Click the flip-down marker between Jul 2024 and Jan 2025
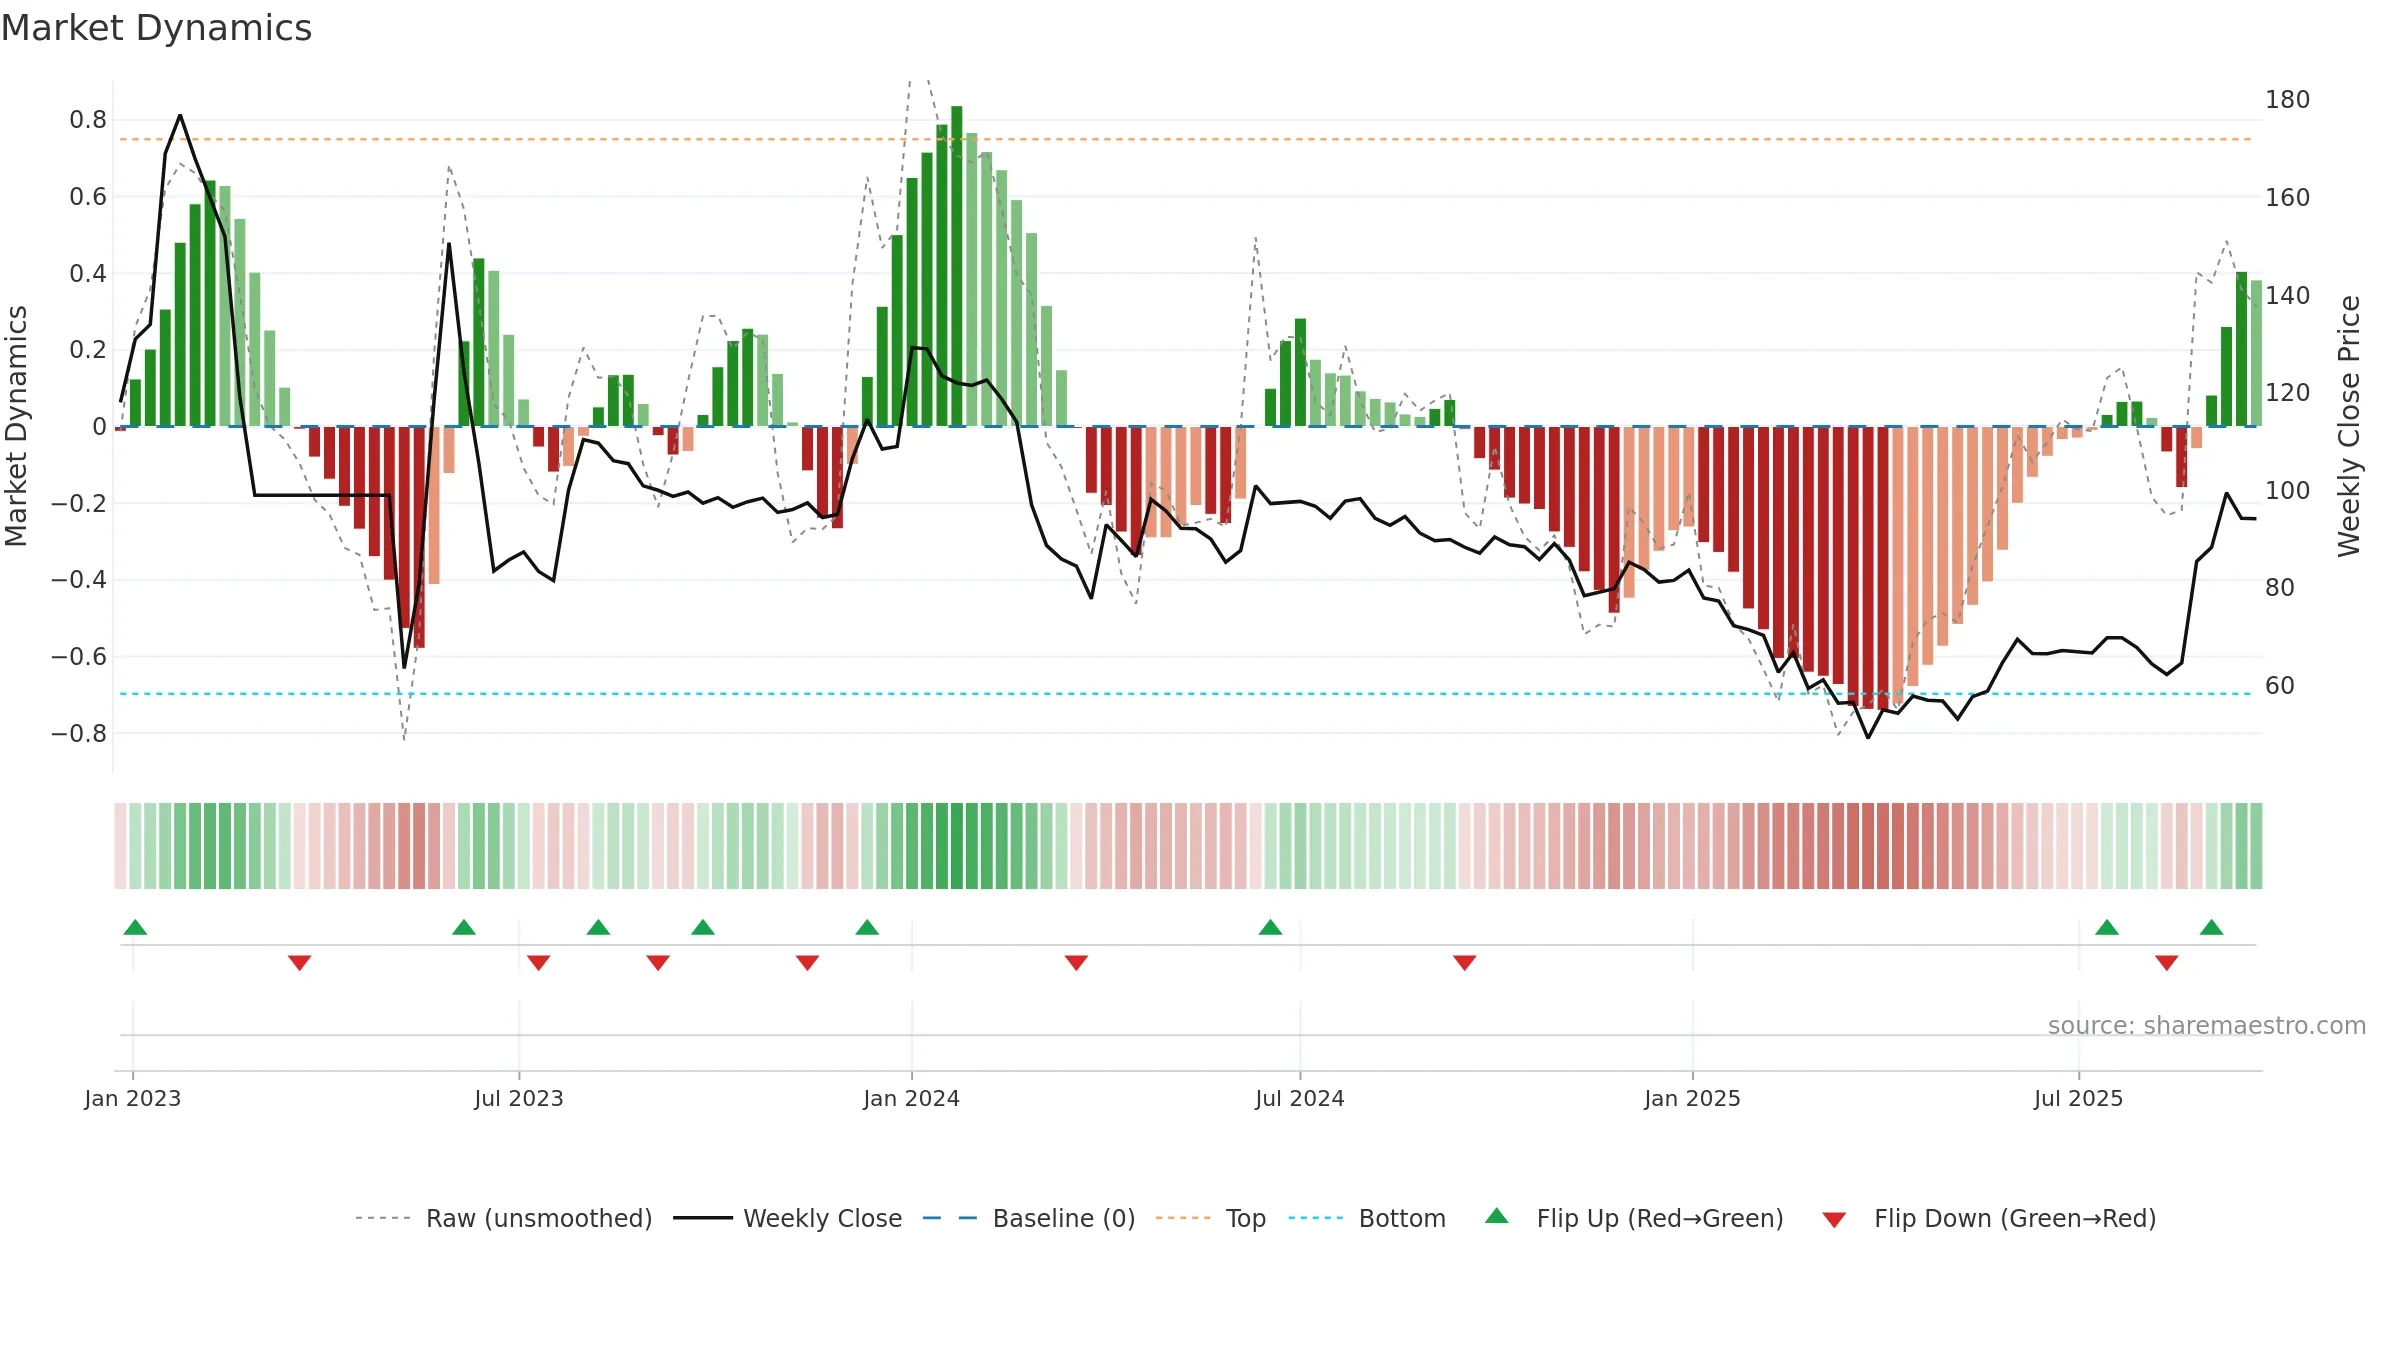 (1464, 963)
